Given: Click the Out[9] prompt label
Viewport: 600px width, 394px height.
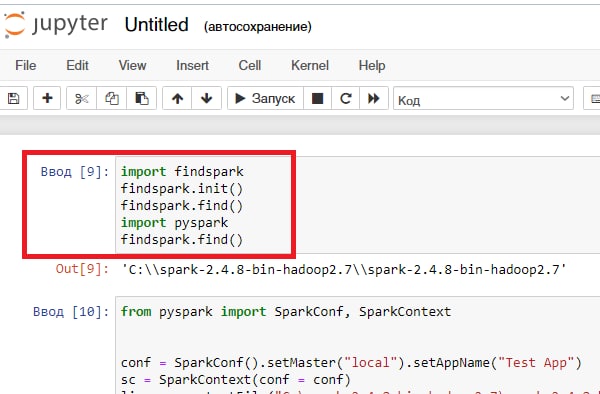Looking at the screenshot, I should pos(82,269).
